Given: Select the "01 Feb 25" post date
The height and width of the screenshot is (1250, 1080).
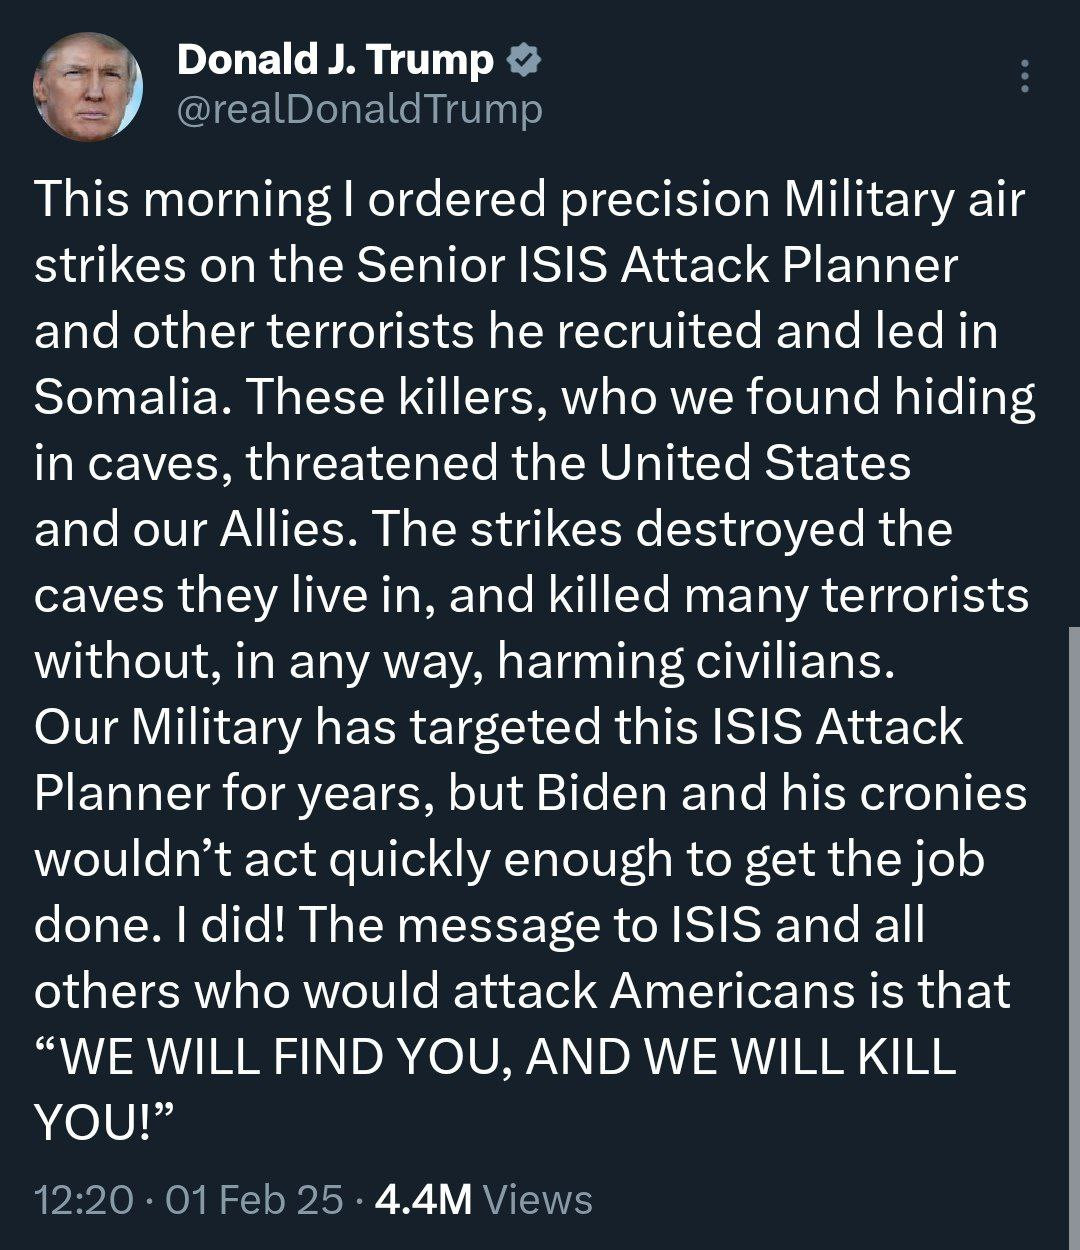Looking at the screenshot, I should pos(254,1199).
